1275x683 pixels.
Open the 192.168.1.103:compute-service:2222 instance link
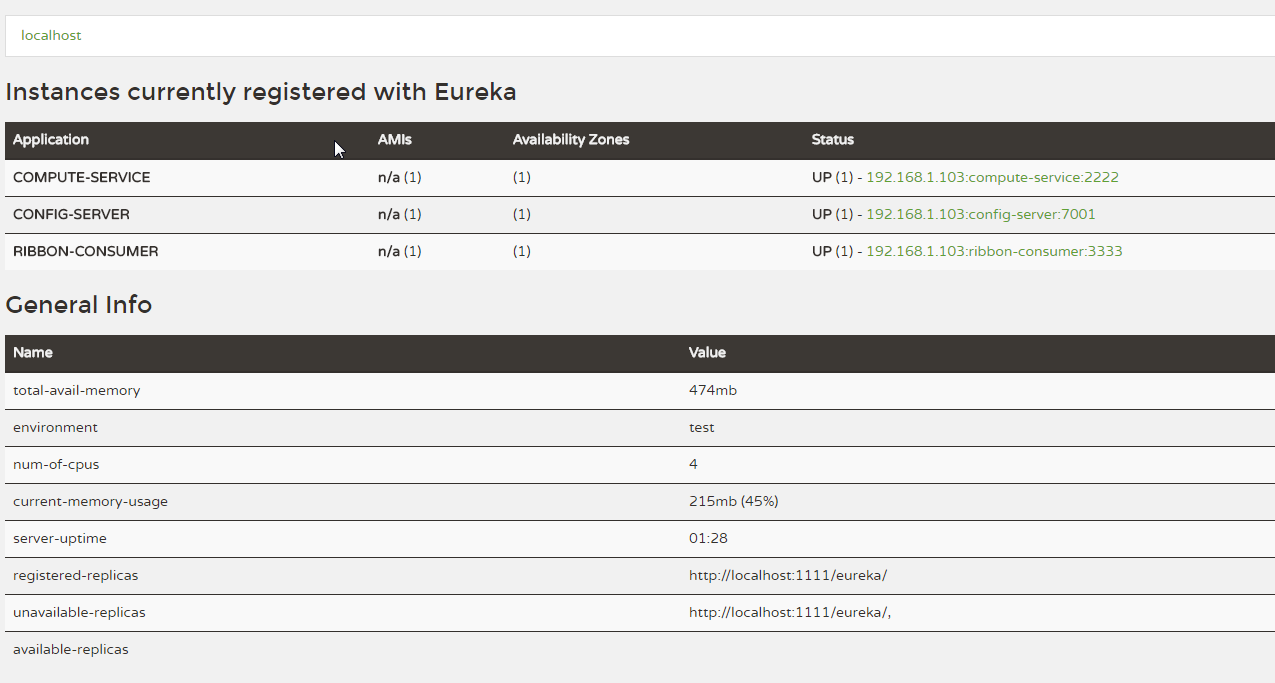(x=992, y=177)
